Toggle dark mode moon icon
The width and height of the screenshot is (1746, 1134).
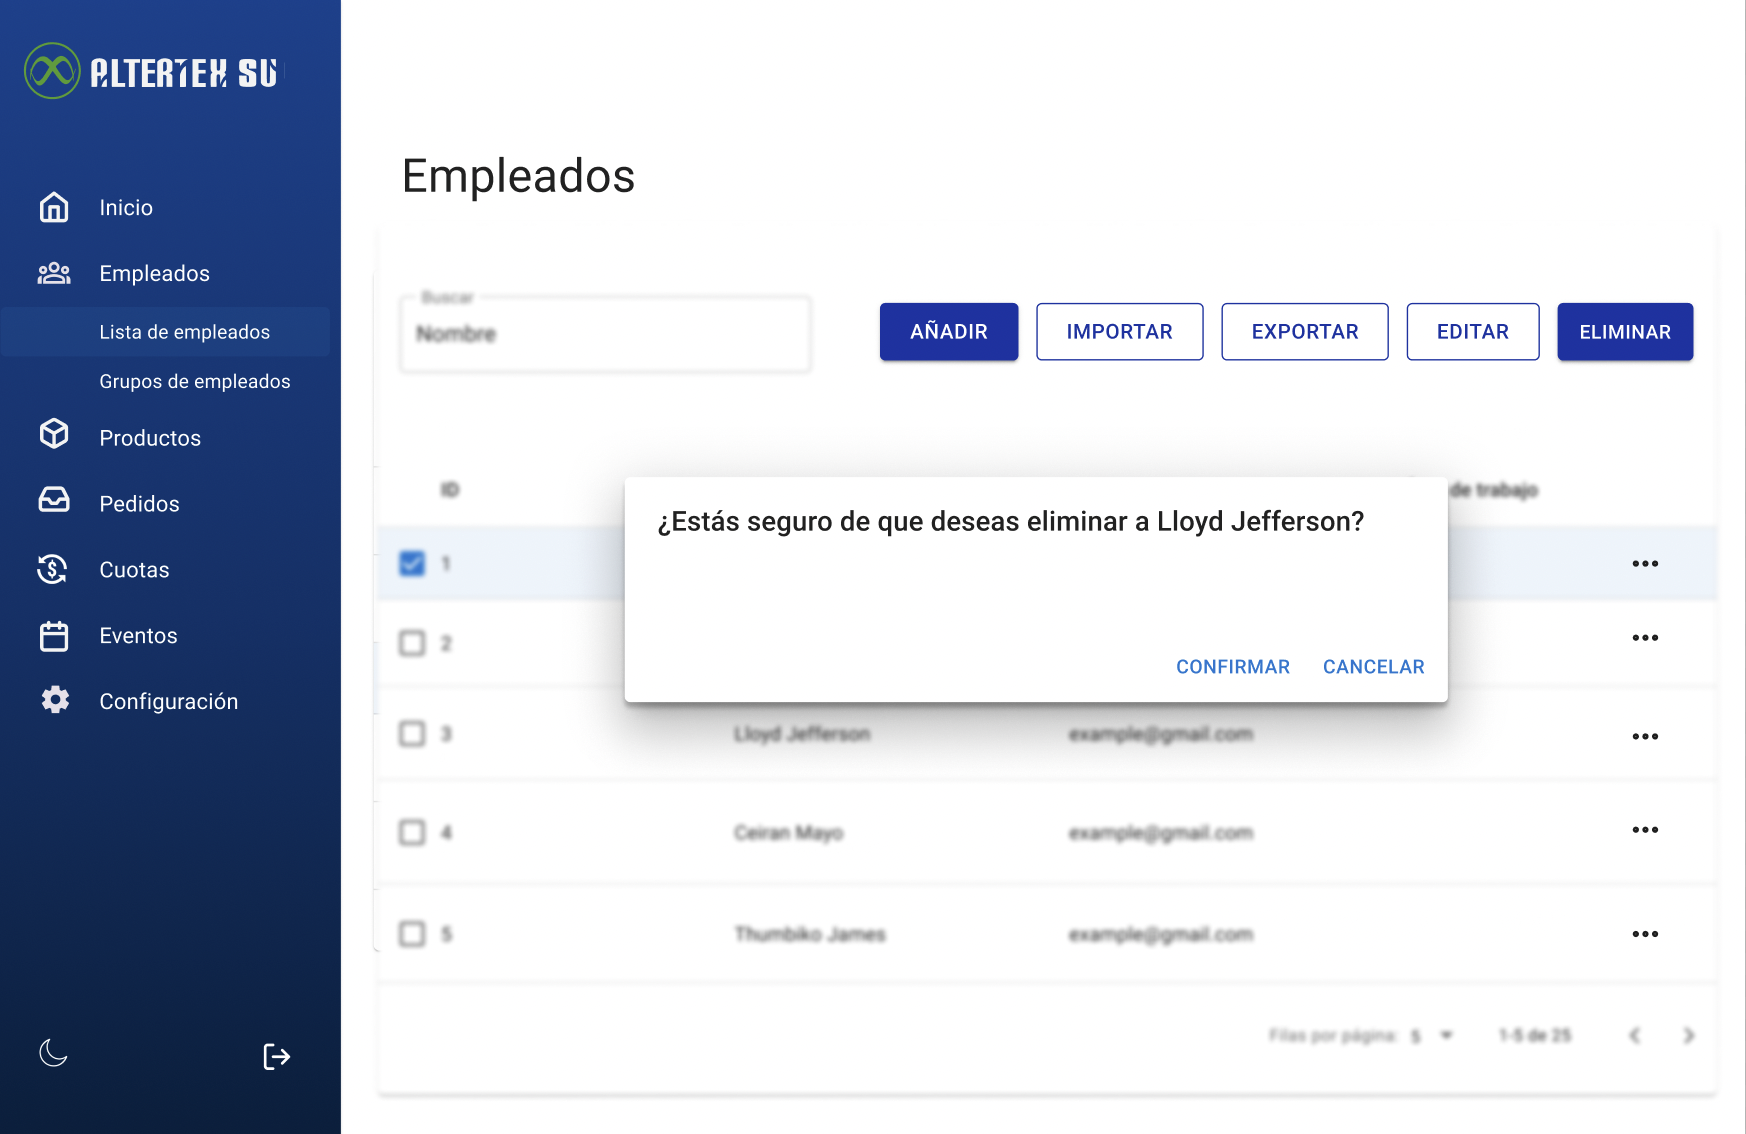[54, 1052]
